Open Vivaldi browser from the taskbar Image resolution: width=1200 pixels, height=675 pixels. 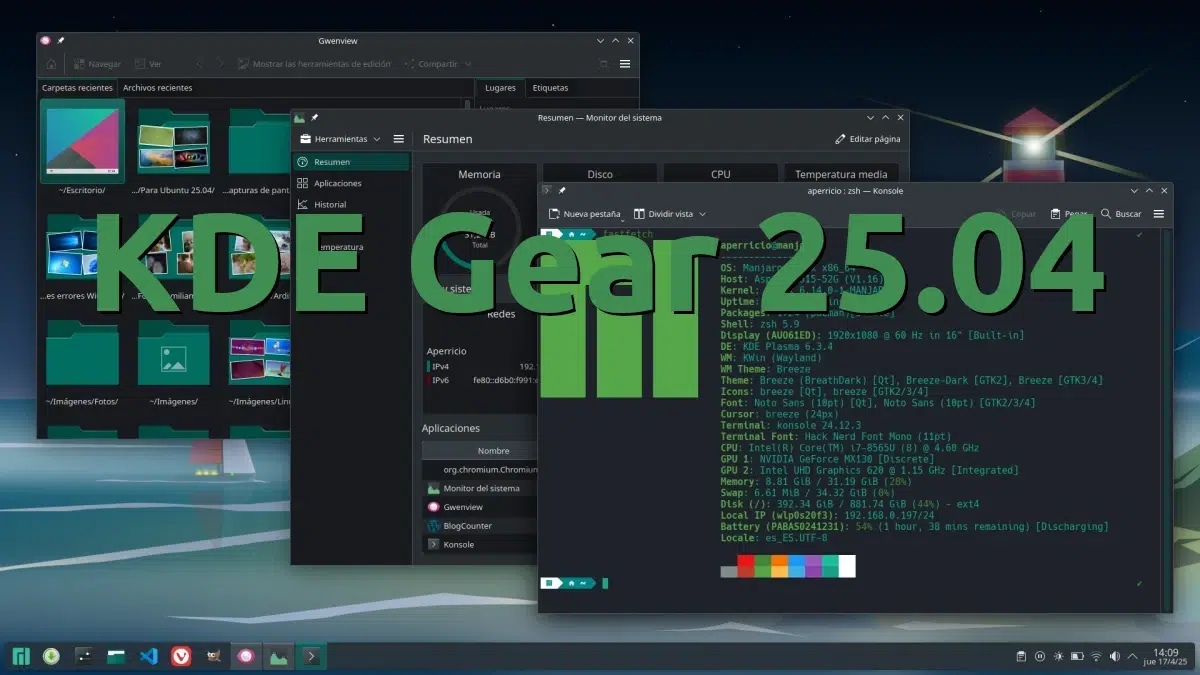[x=180, y=657]
